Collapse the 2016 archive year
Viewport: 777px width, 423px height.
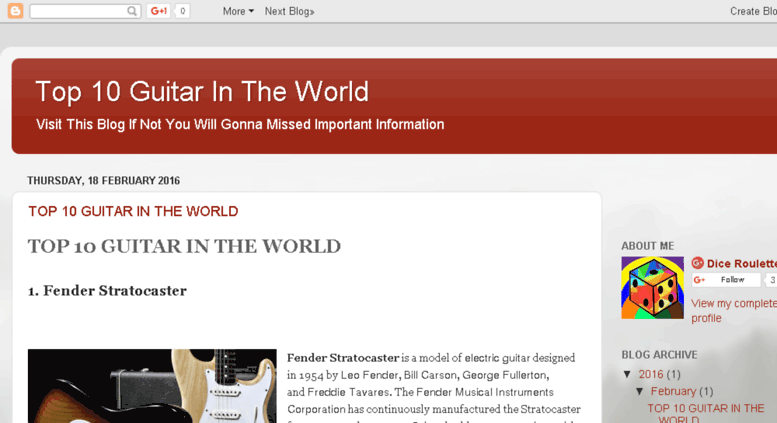click(627, 374)
